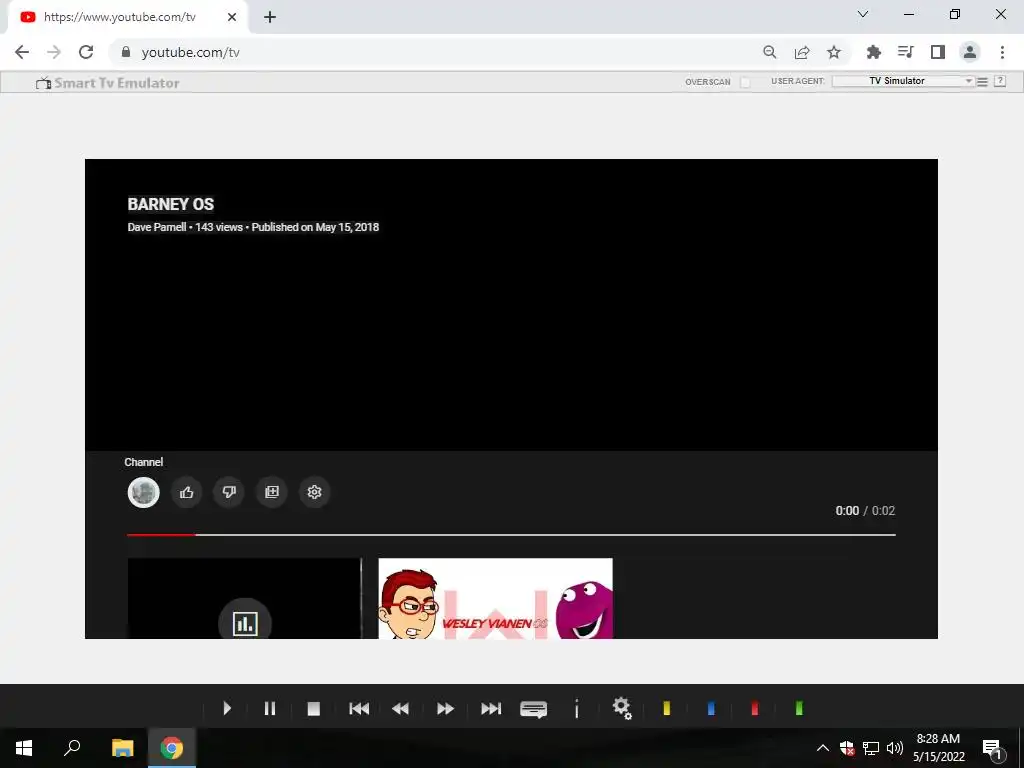This screenshot has width=1024, height=768.
Task: Click the youtube.com/tv address bar
Action: (431, 52)
